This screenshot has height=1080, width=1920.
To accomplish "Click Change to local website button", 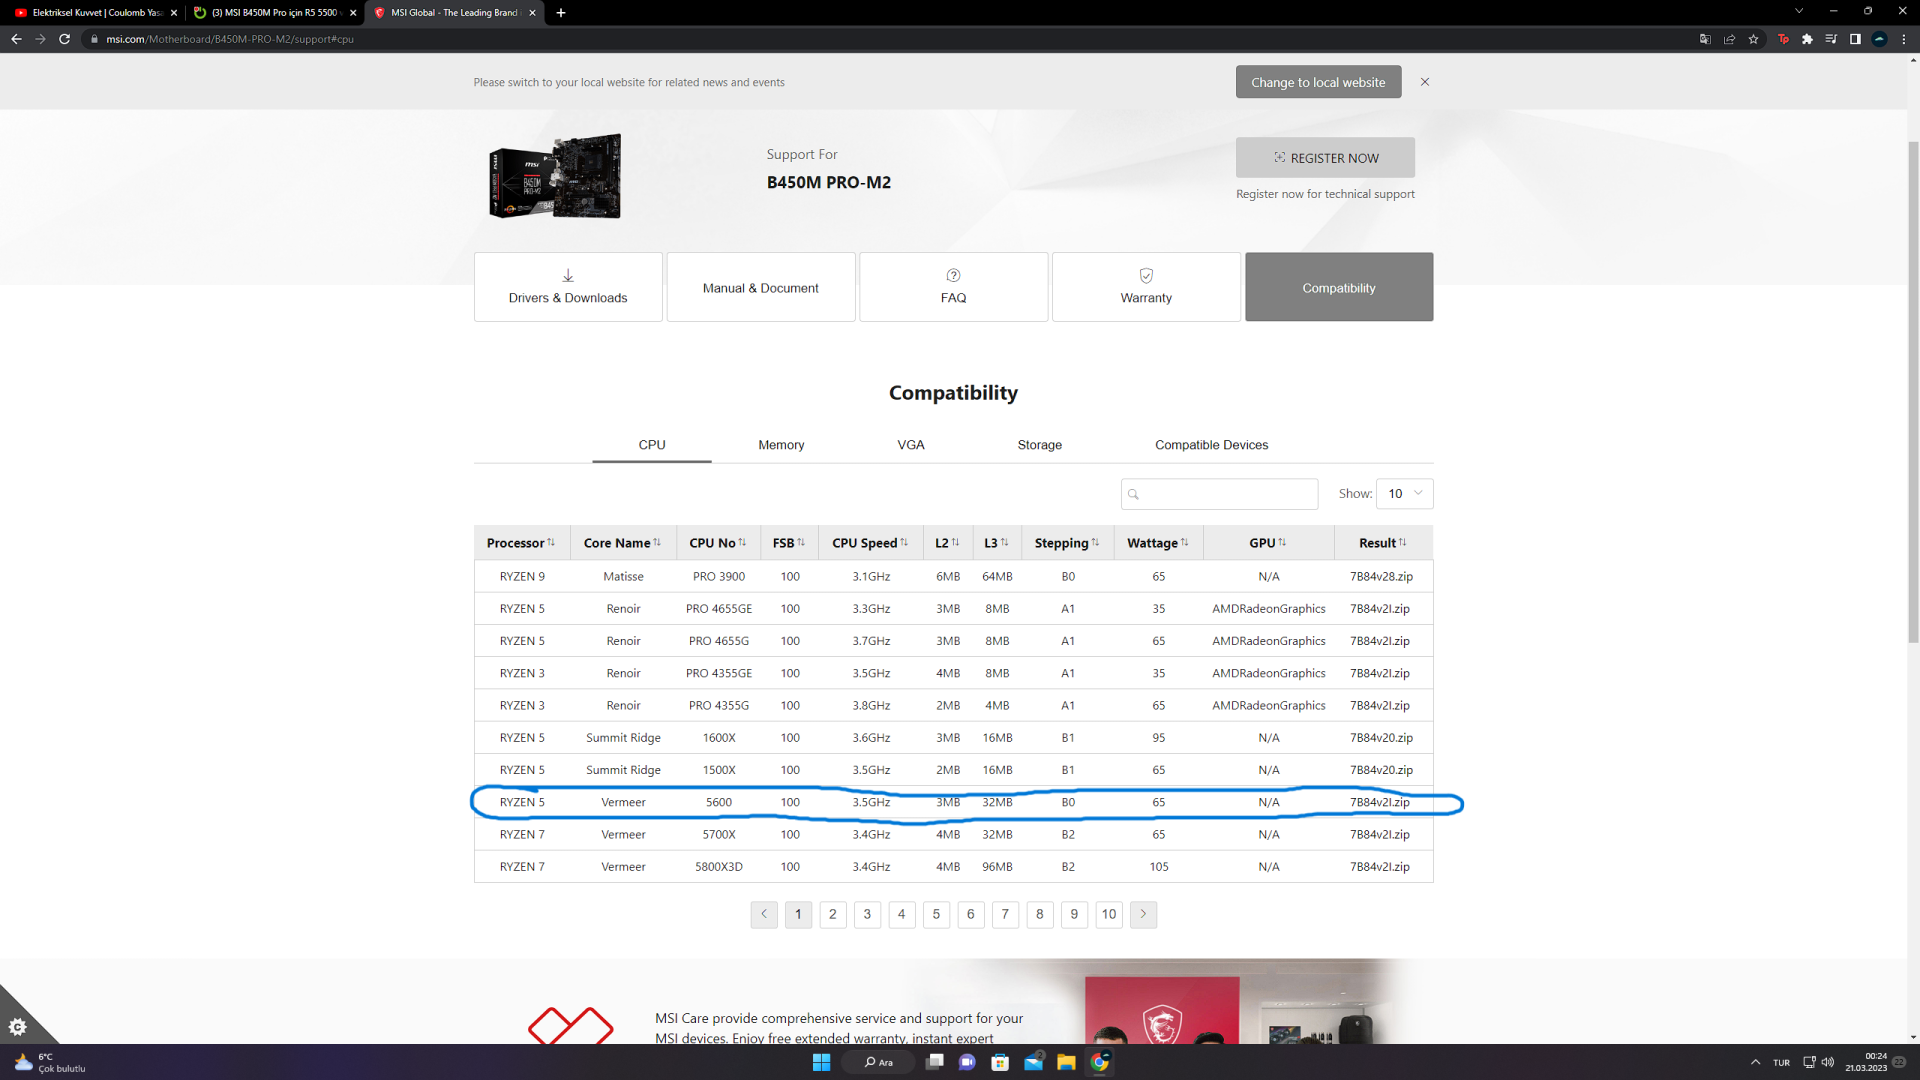I will pyautogui.click(x=1318, y=82).
